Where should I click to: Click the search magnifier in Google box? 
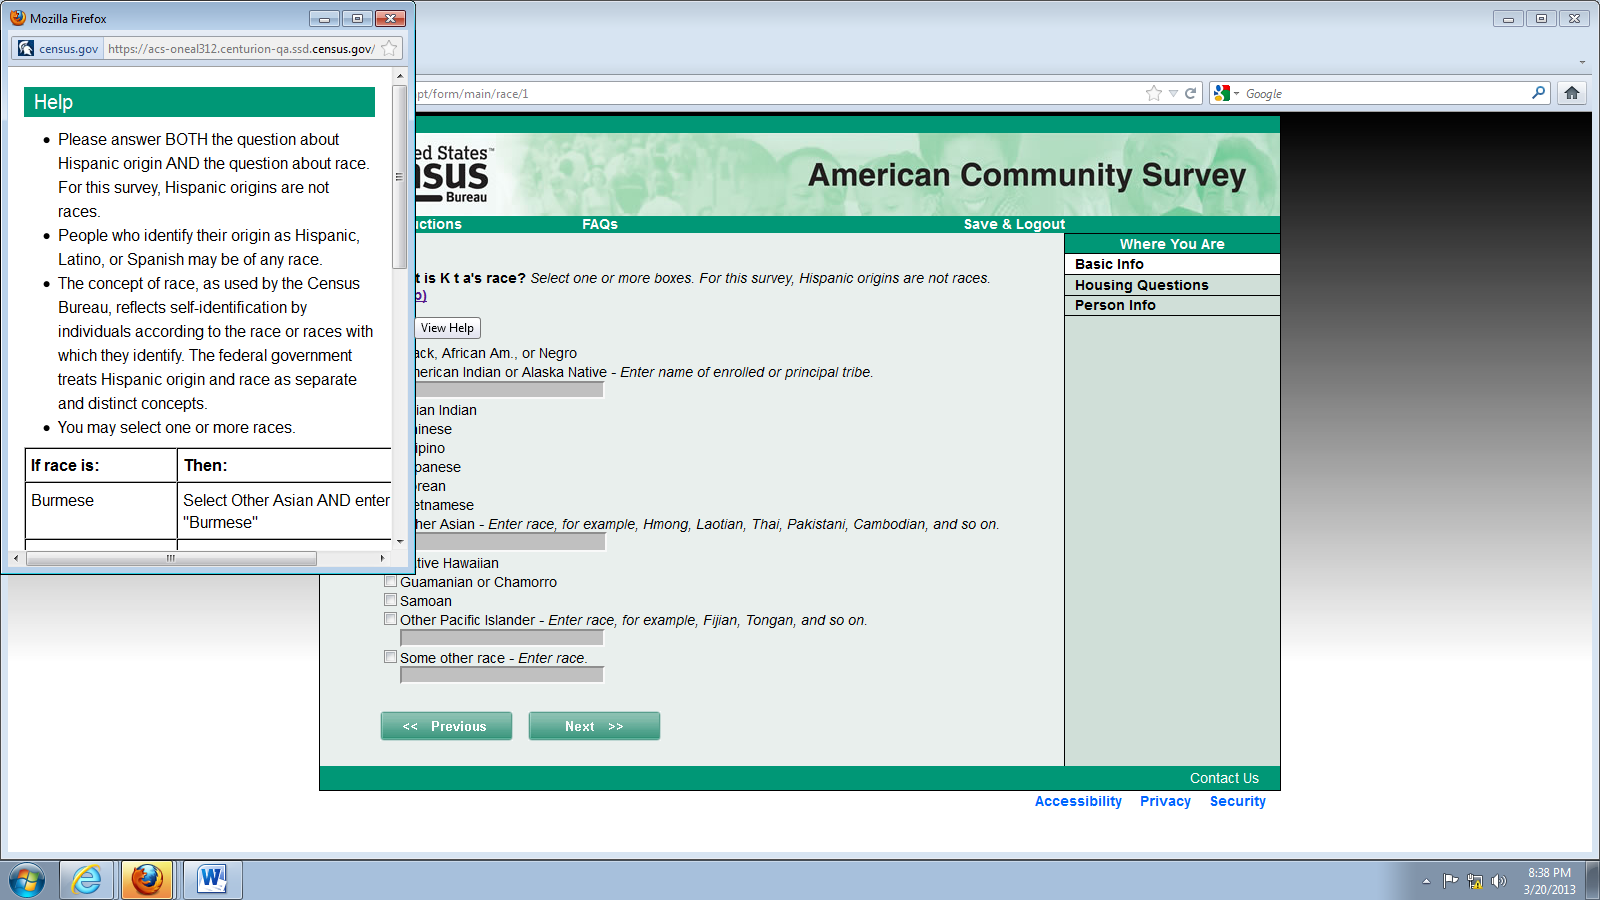[x=1538, y=93]
